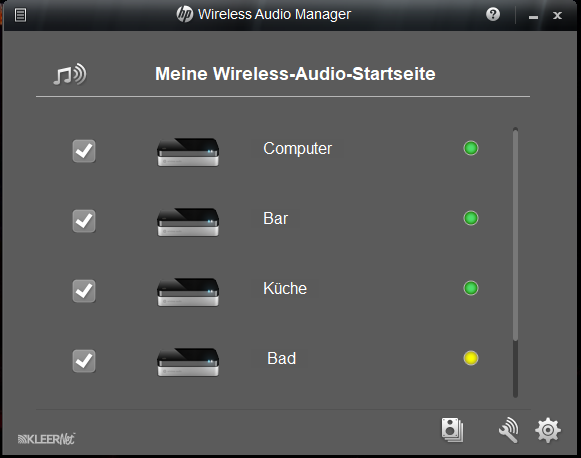
Task: Click the KleerNet logo
Action: click(46, 439)
